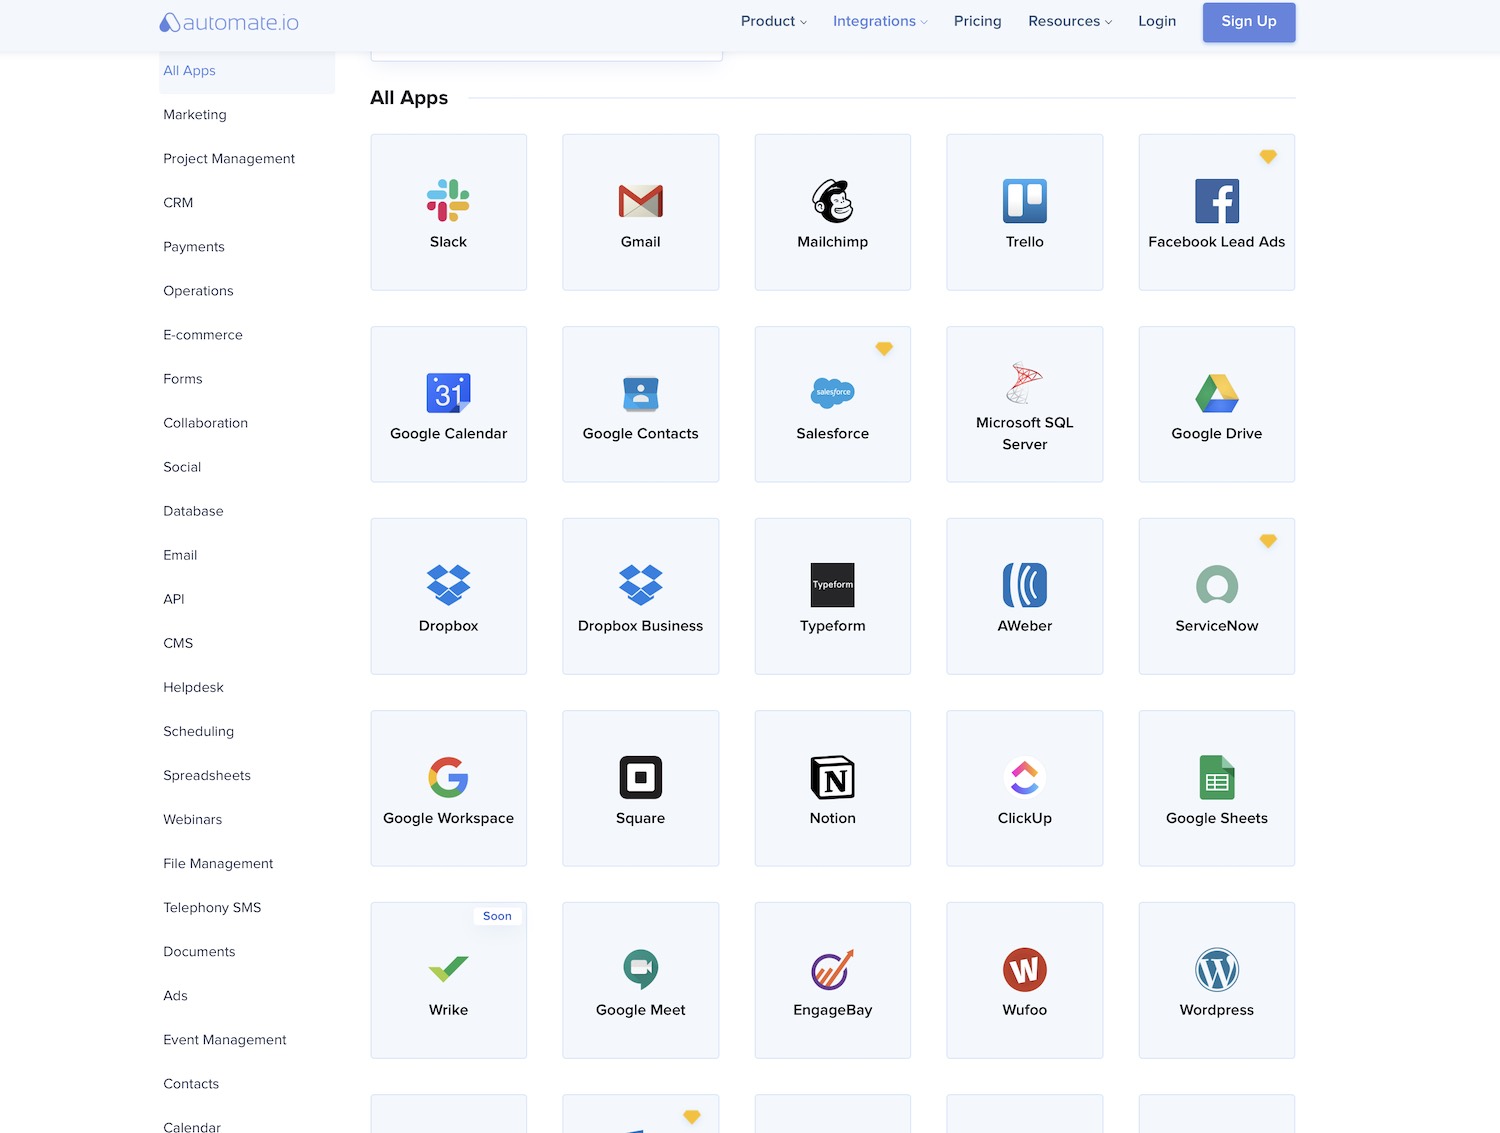1500x1133 pixels.
Task: Open the Slack app icon
Action: [448, 201]
